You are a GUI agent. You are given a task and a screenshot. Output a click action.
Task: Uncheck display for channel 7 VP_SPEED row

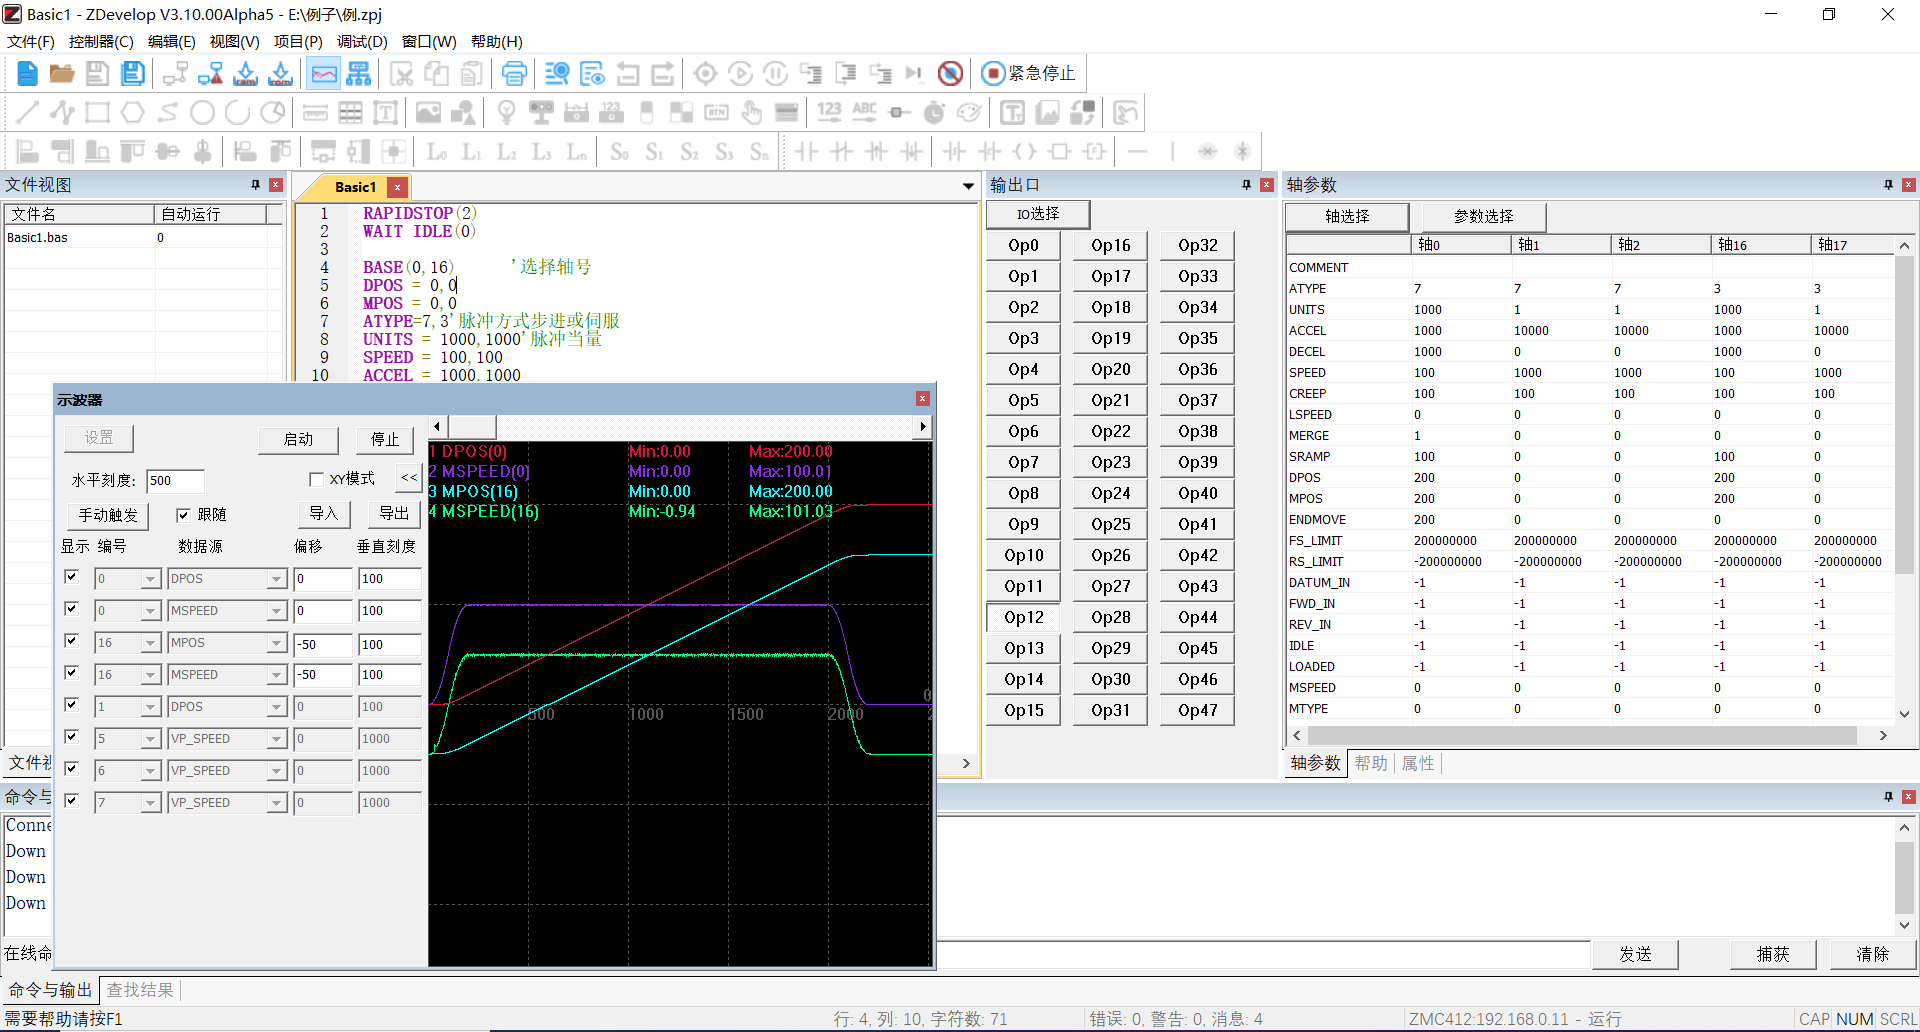click(71, 801)
